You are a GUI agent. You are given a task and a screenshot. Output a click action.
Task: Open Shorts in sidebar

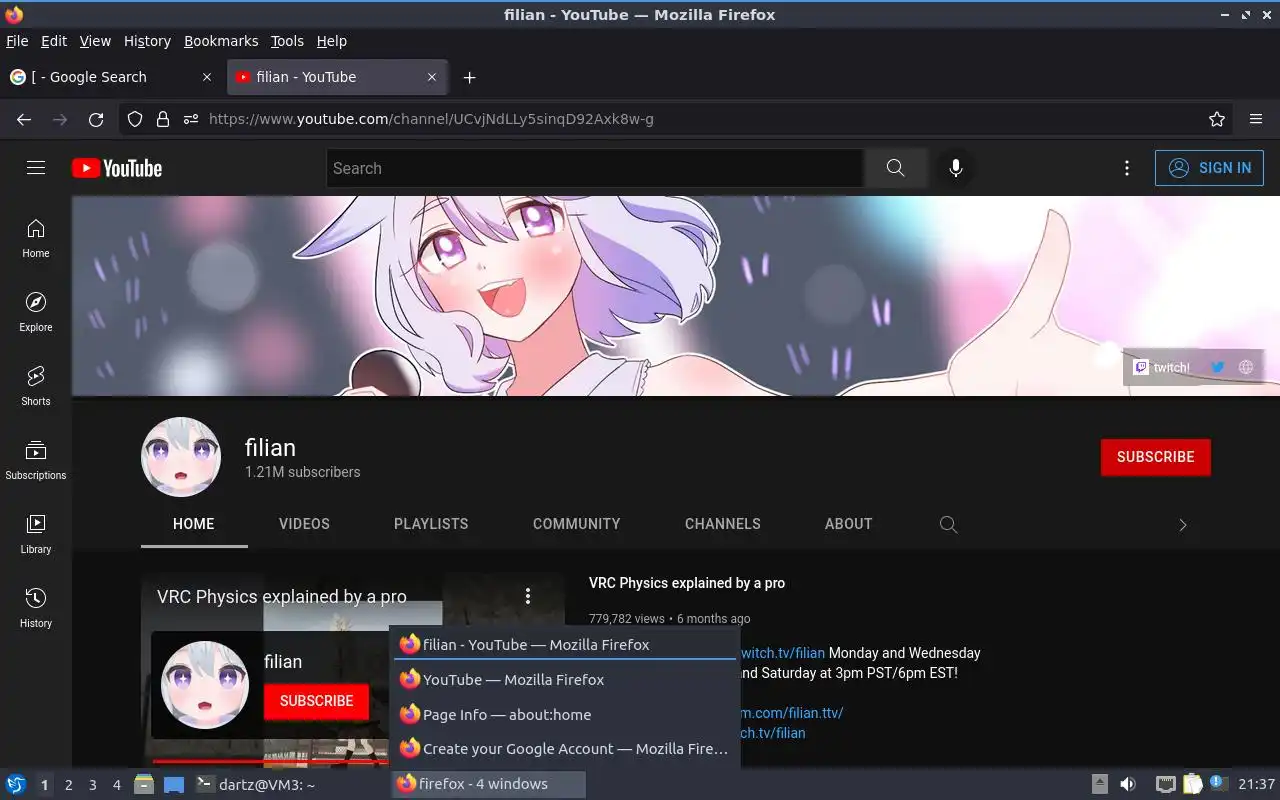[36, 386]
